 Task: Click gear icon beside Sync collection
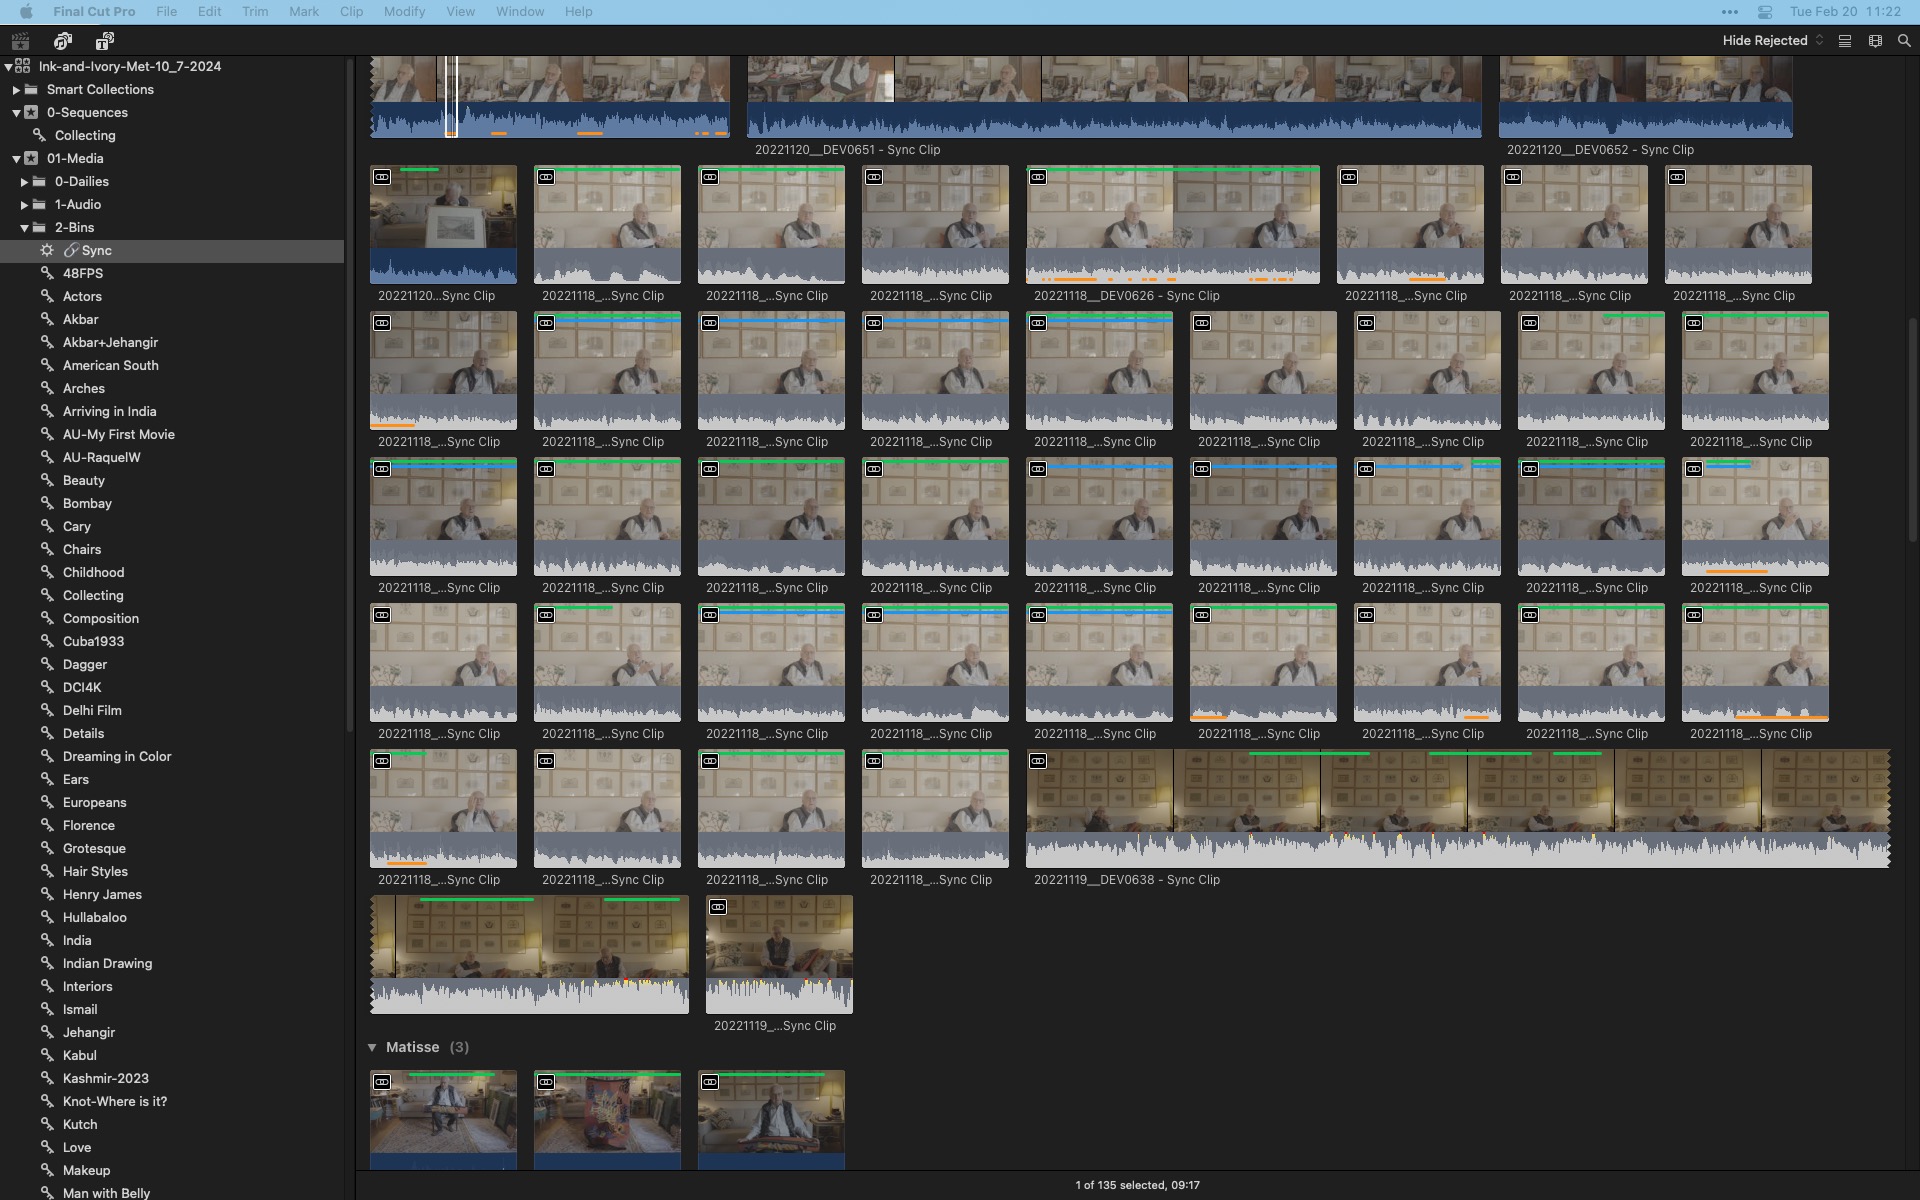coord(47,250)
